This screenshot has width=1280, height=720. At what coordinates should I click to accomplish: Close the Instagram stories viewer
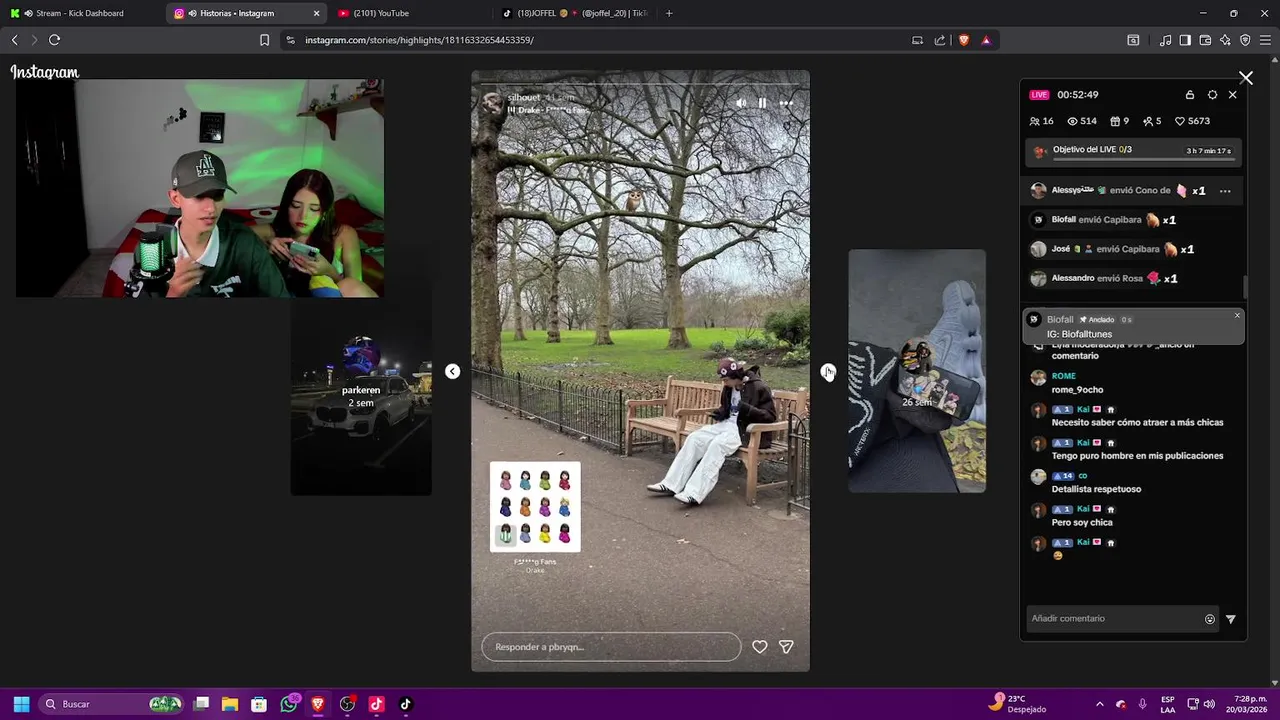click(1246, 78)
